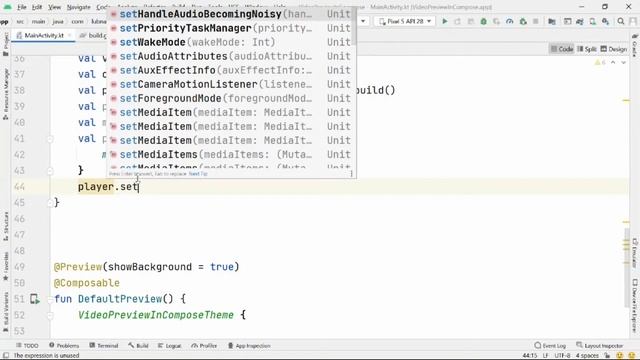
Task: Open the App Inspection tool window
Action: click(249, 346)
